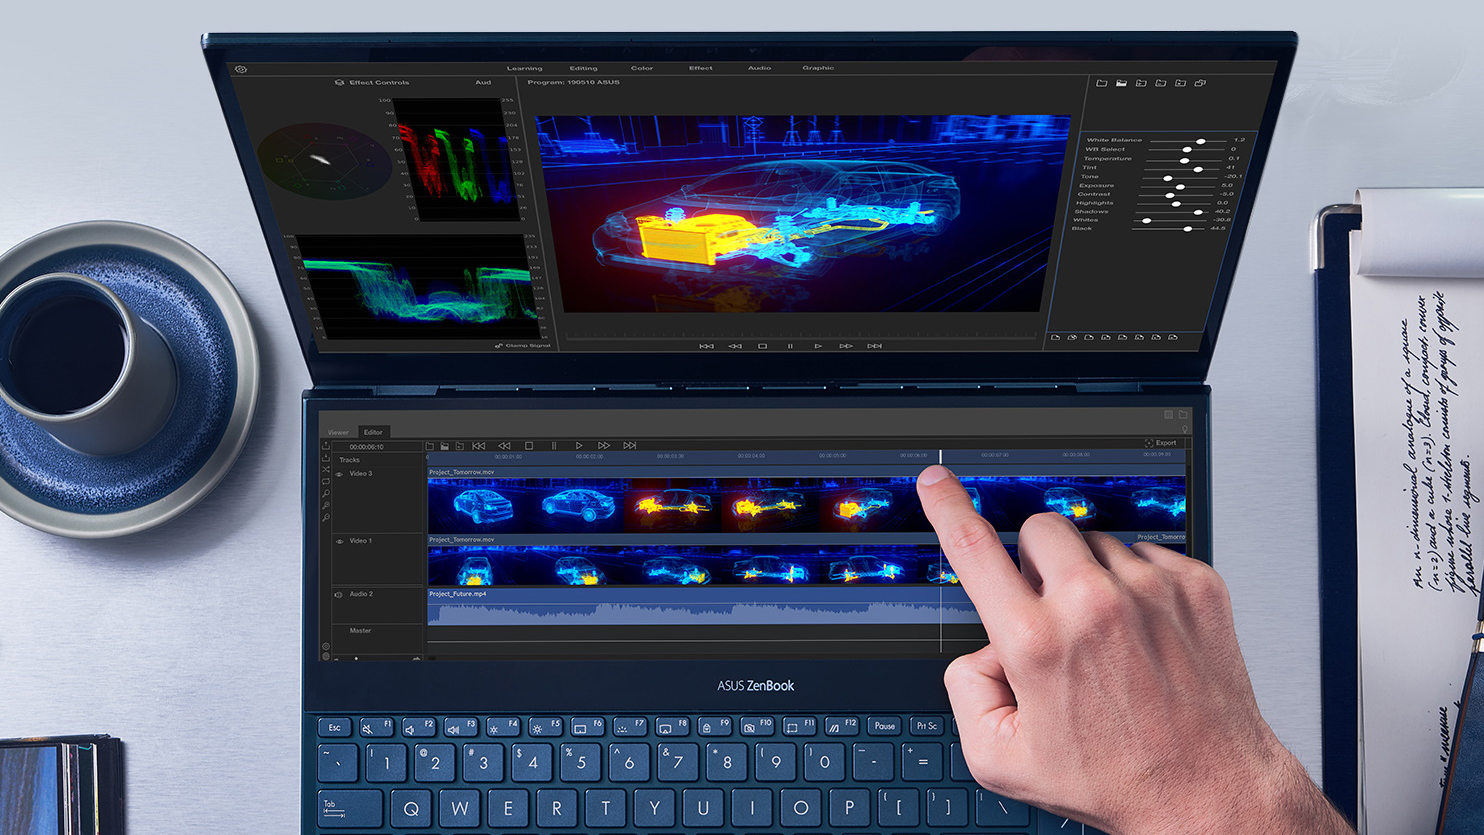Click the Export button in the timeline

click(x=1161, y=443)
